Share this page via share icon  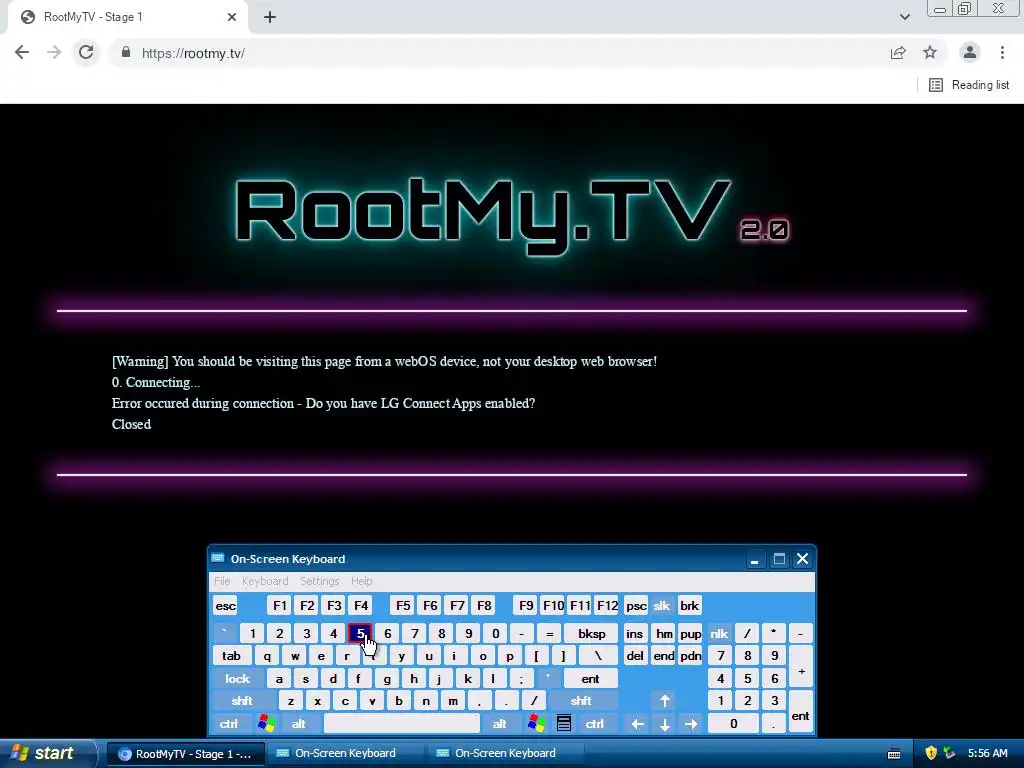pos(898,53)
